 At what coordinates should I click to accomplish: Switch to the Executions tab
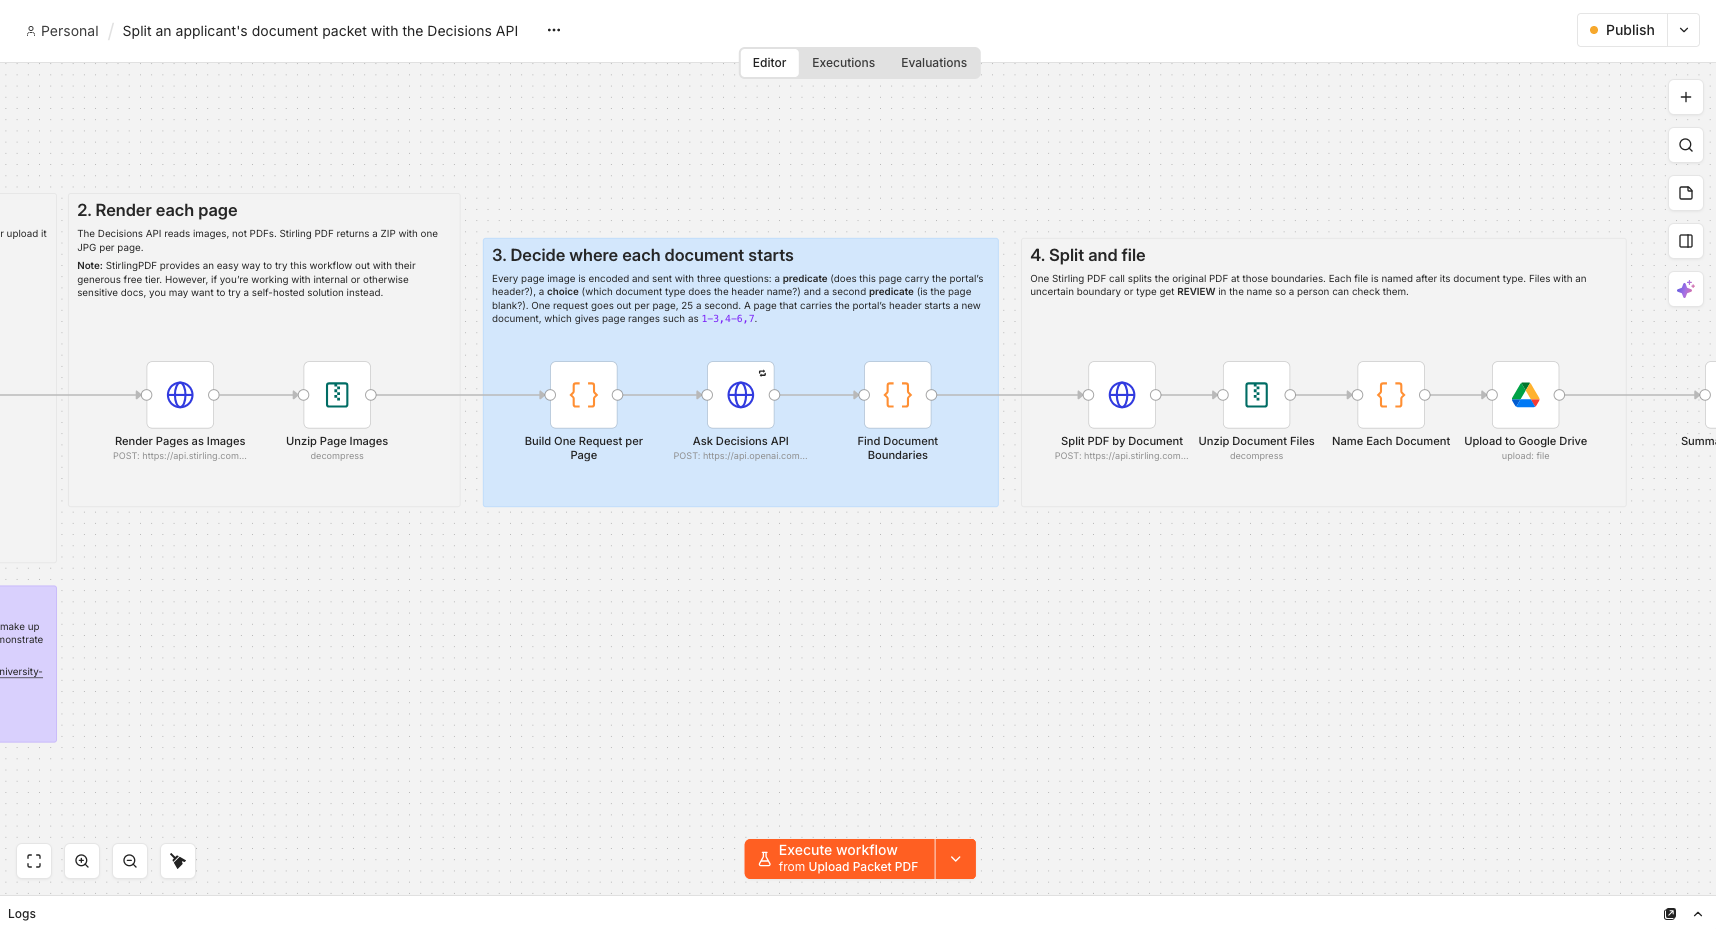[x=843, y=63]
